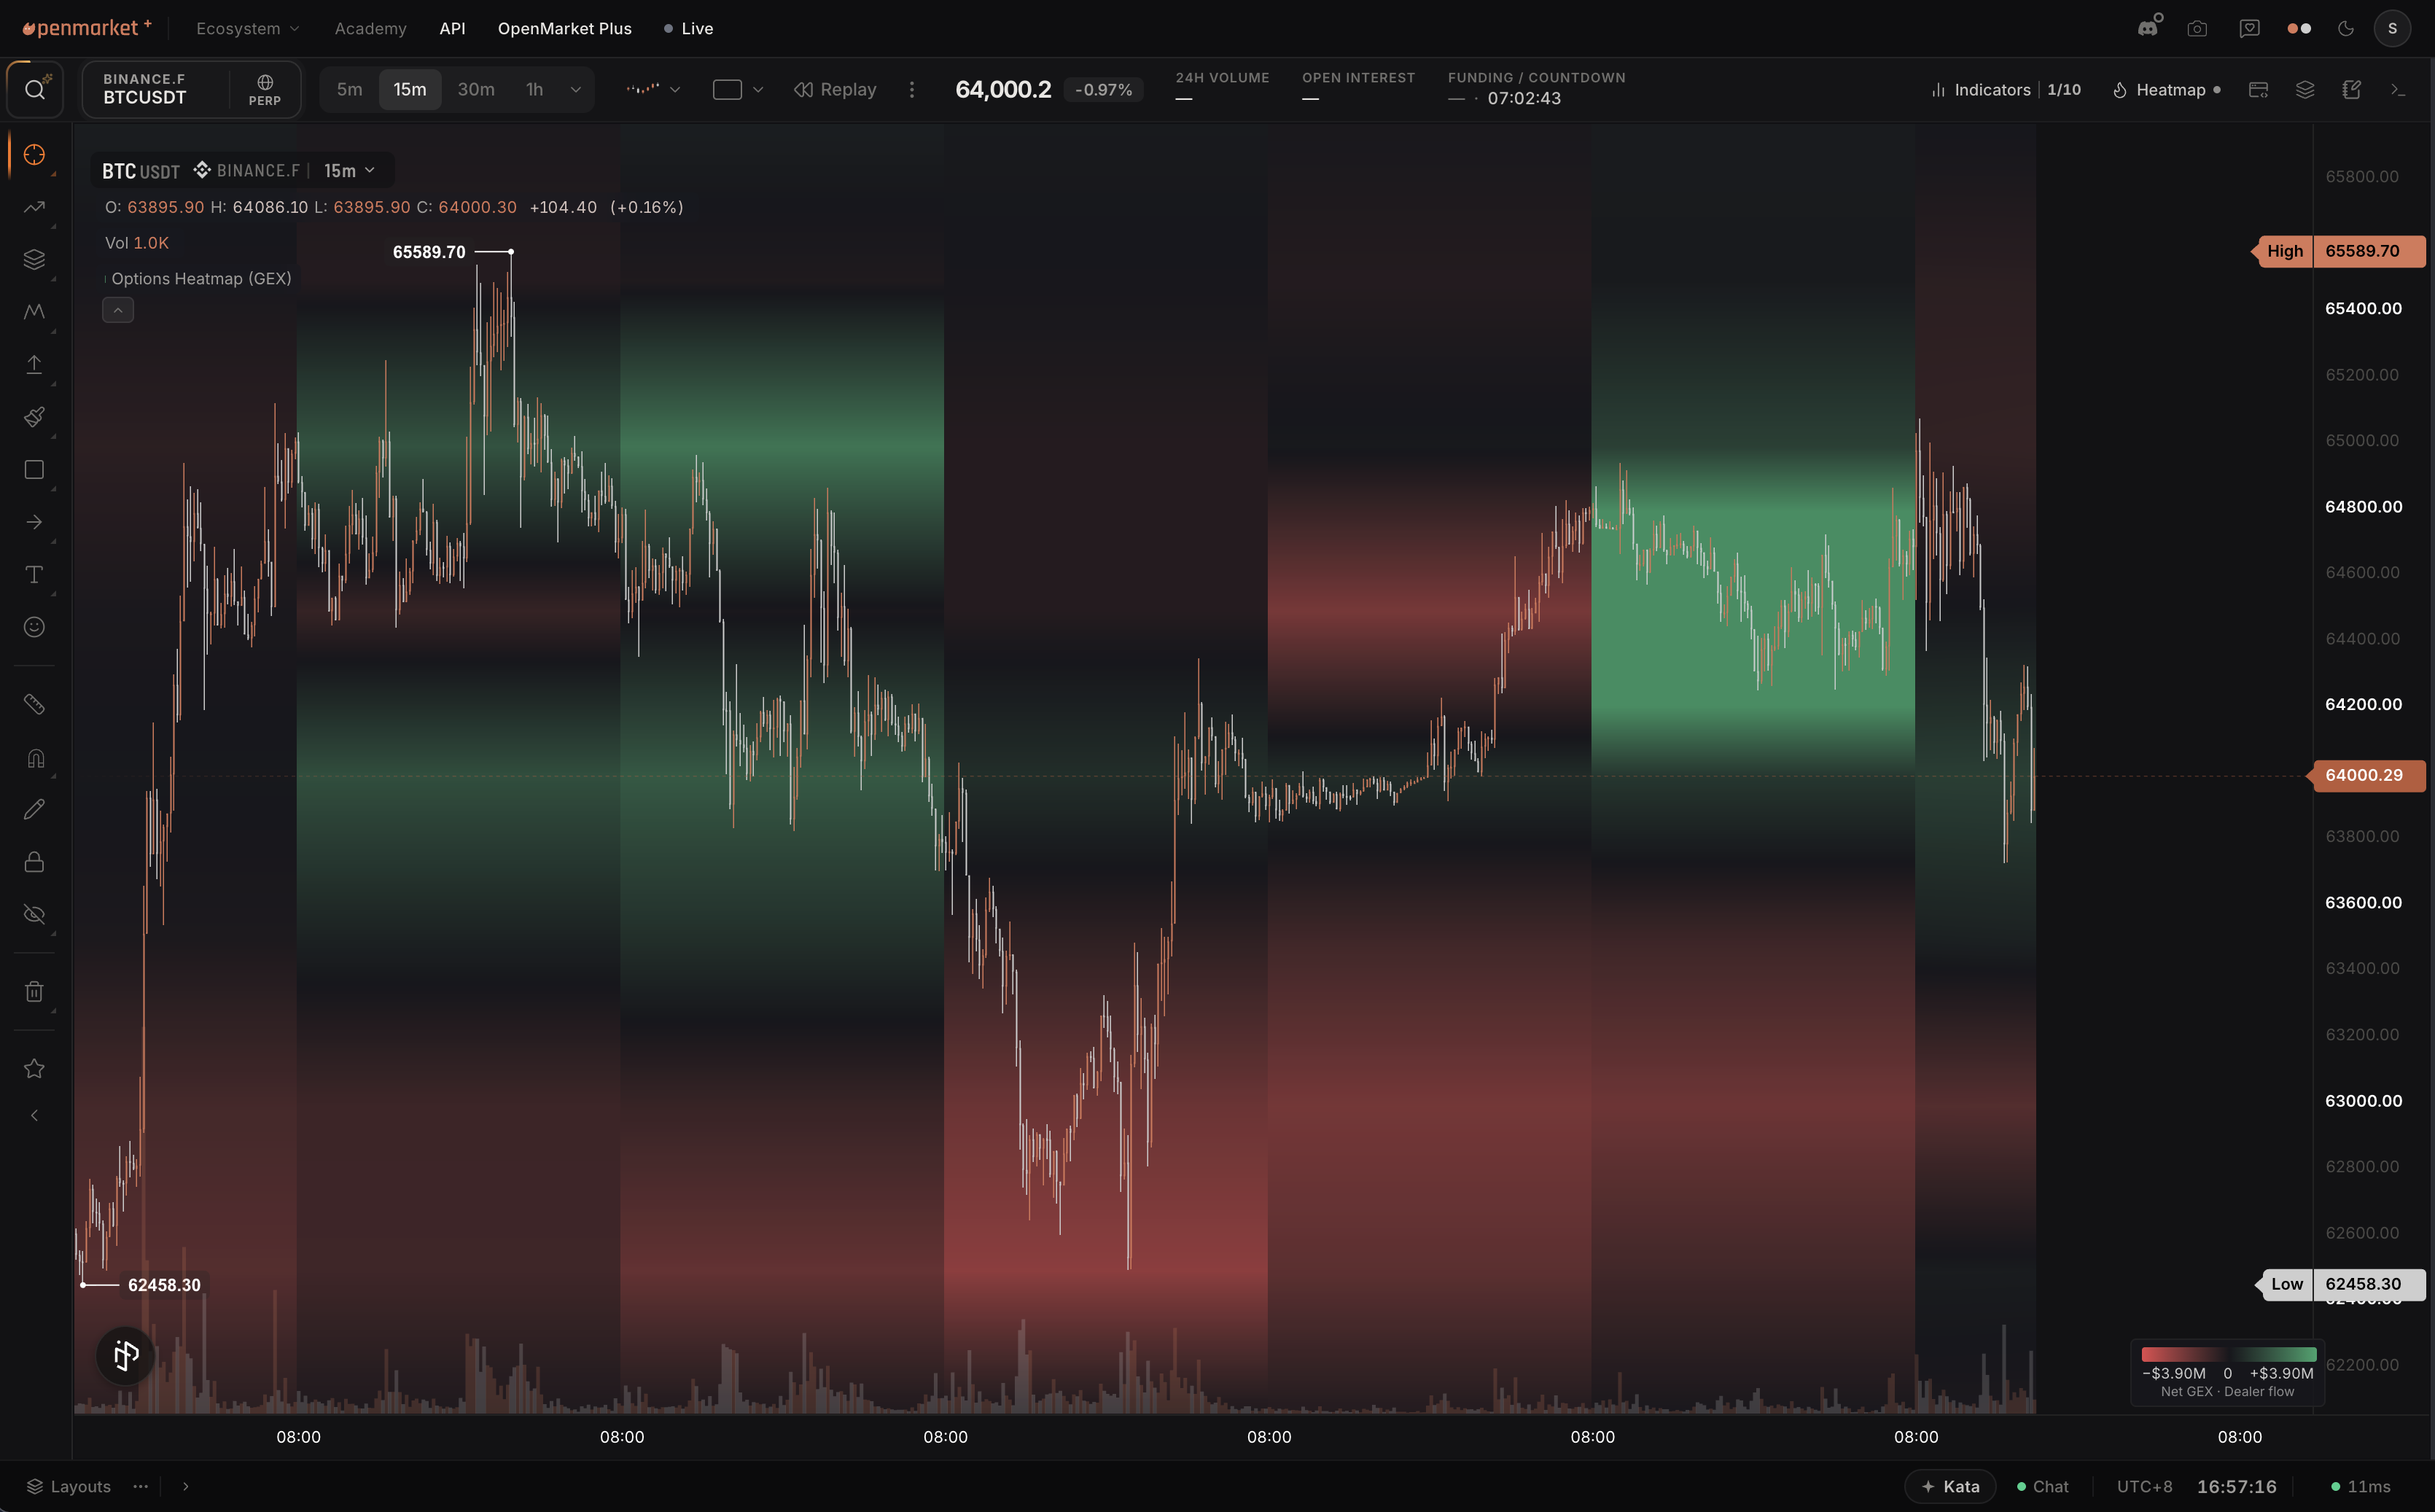Image resolution: width=2435 pixels, height=1512 pixels.
Task: Toggle the lock all drawings padlock
Action: click(34, 862)
